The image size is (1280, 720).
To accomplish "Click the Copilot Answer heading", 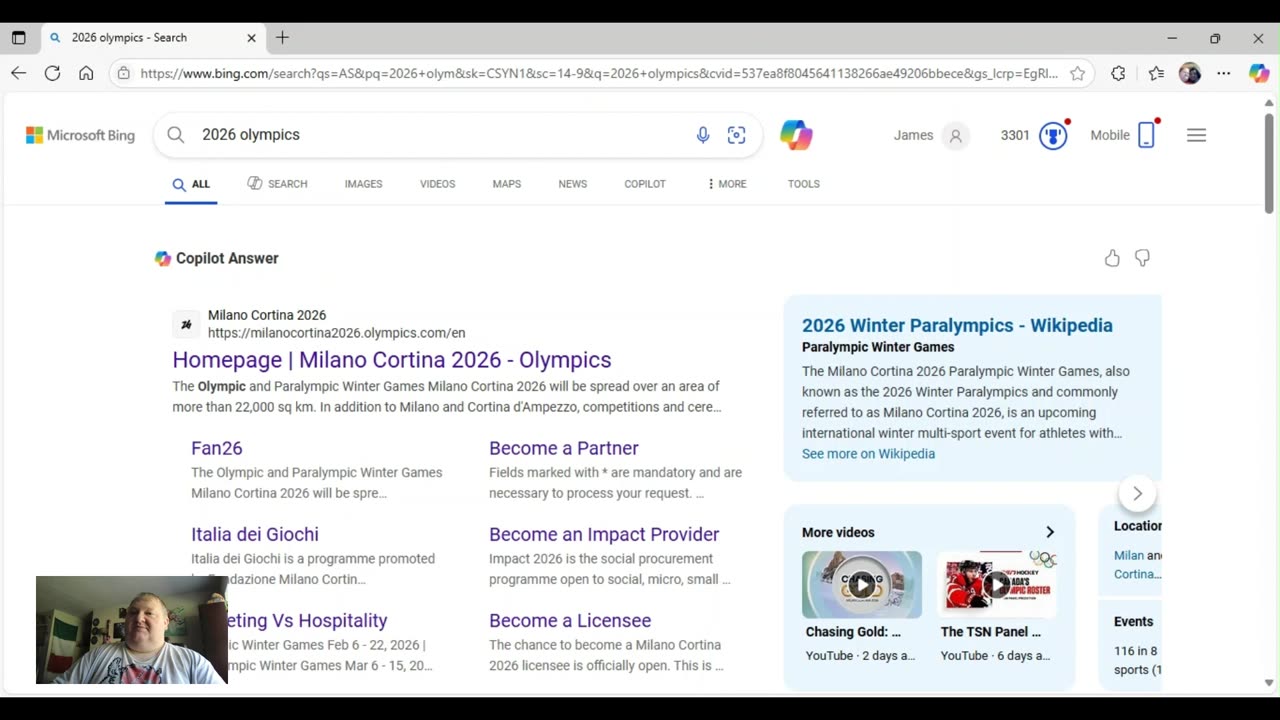I will [227, 258].
